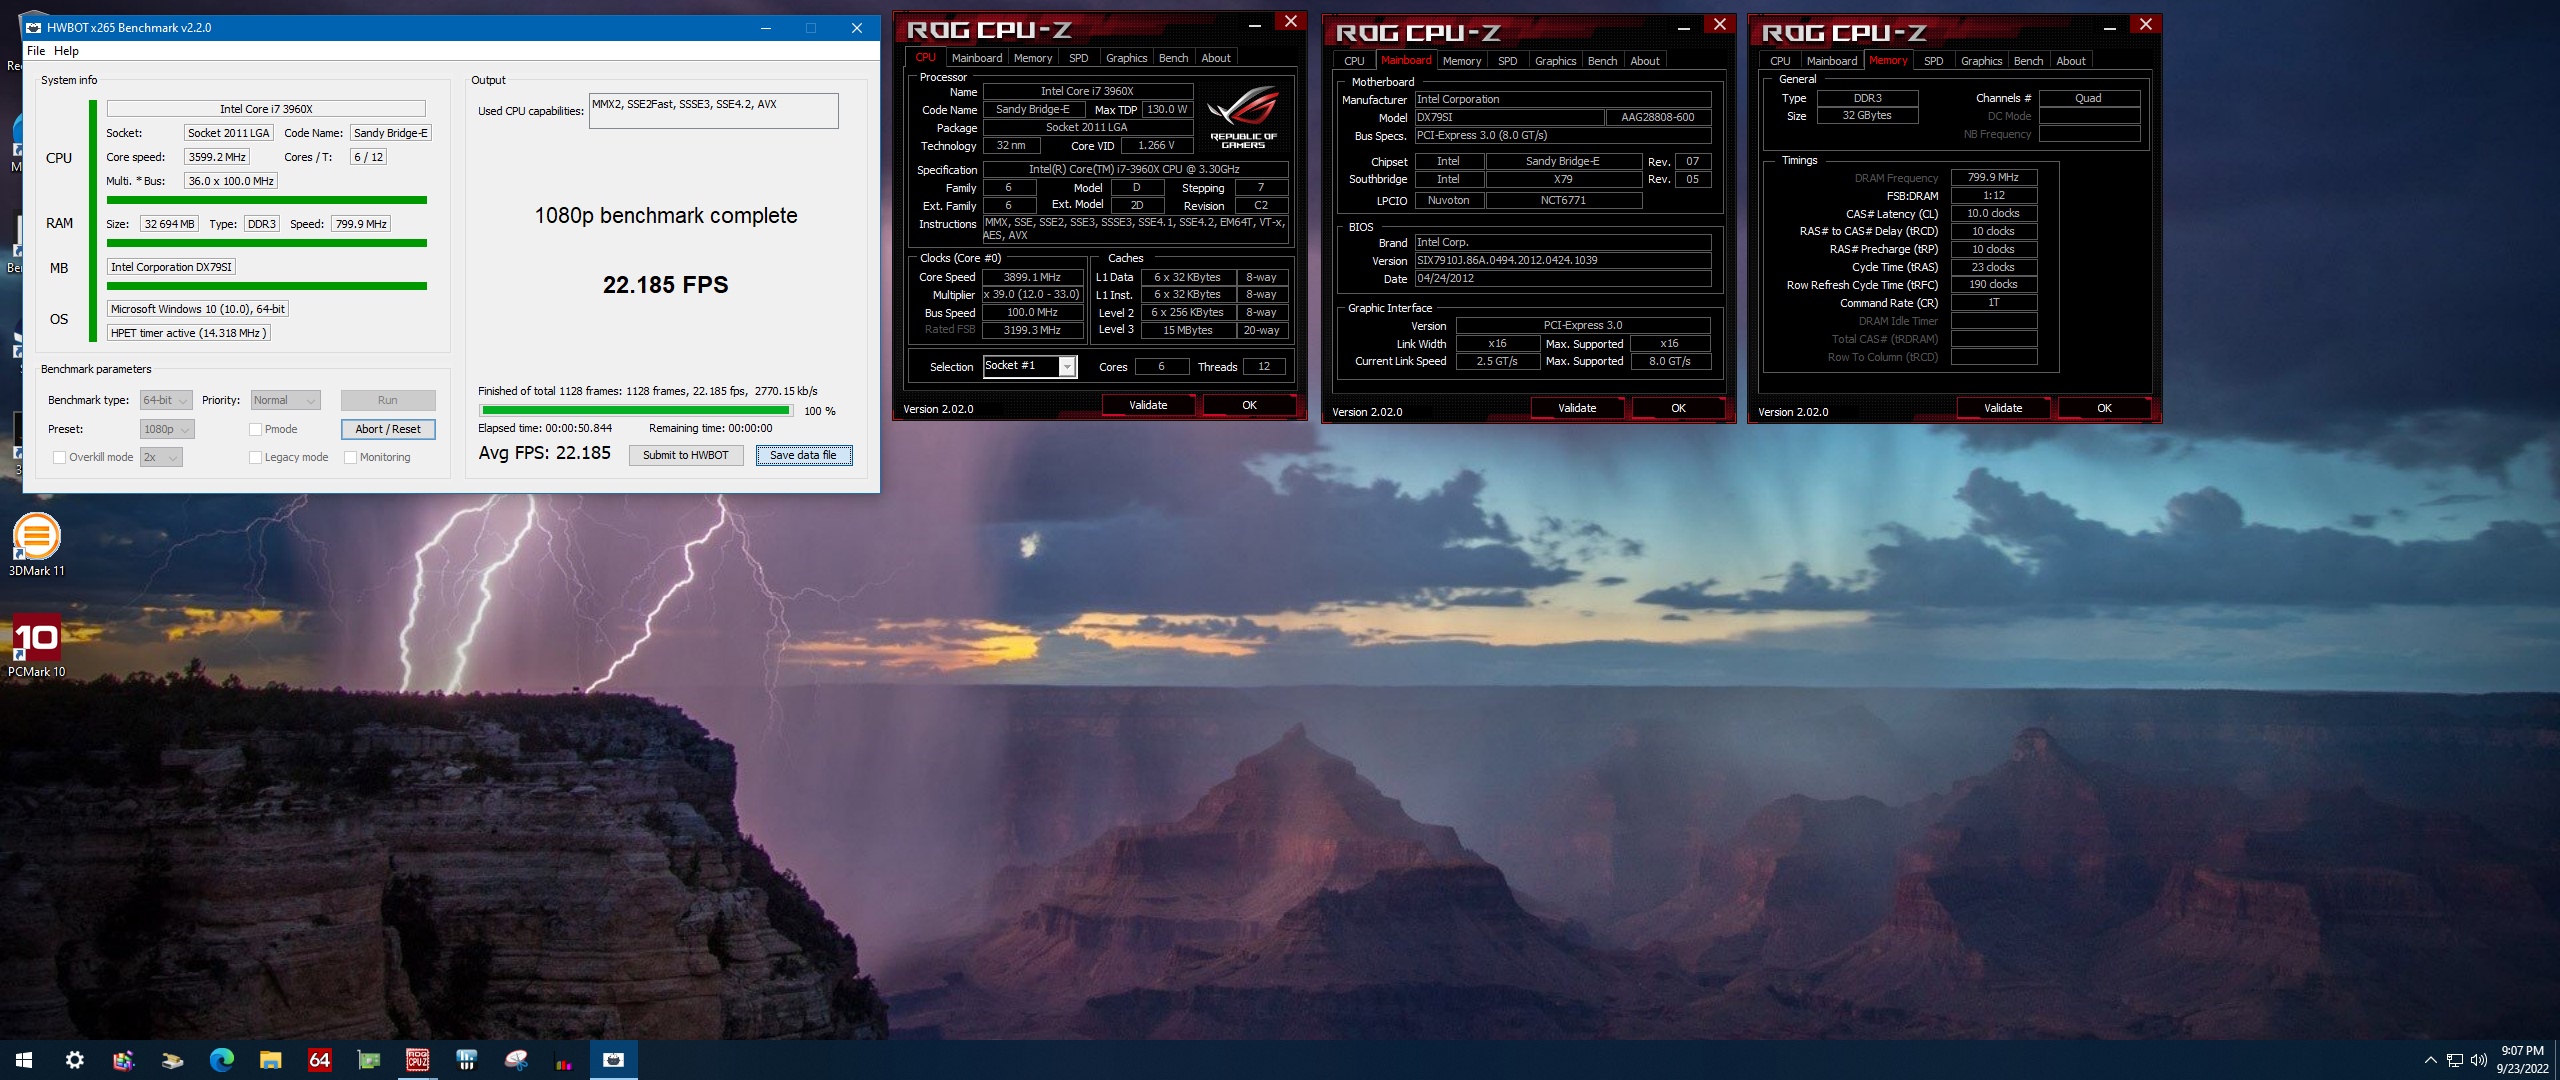The image size is (2560, 1080).
Task: Switch to Bench tab in first CPU-Z
Action: (x=1173, y=58)
